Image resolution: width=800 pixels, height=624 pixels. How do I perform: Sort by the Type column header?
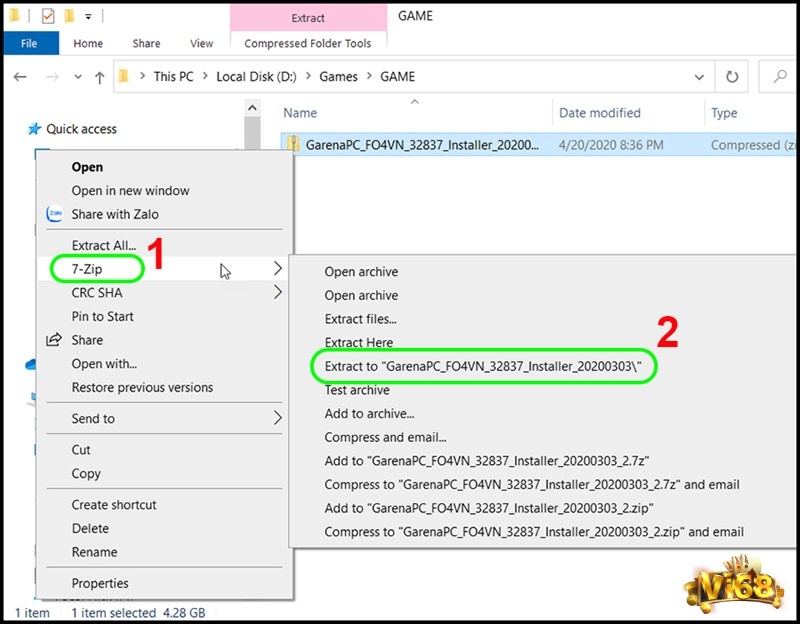(x=724, y=113)
